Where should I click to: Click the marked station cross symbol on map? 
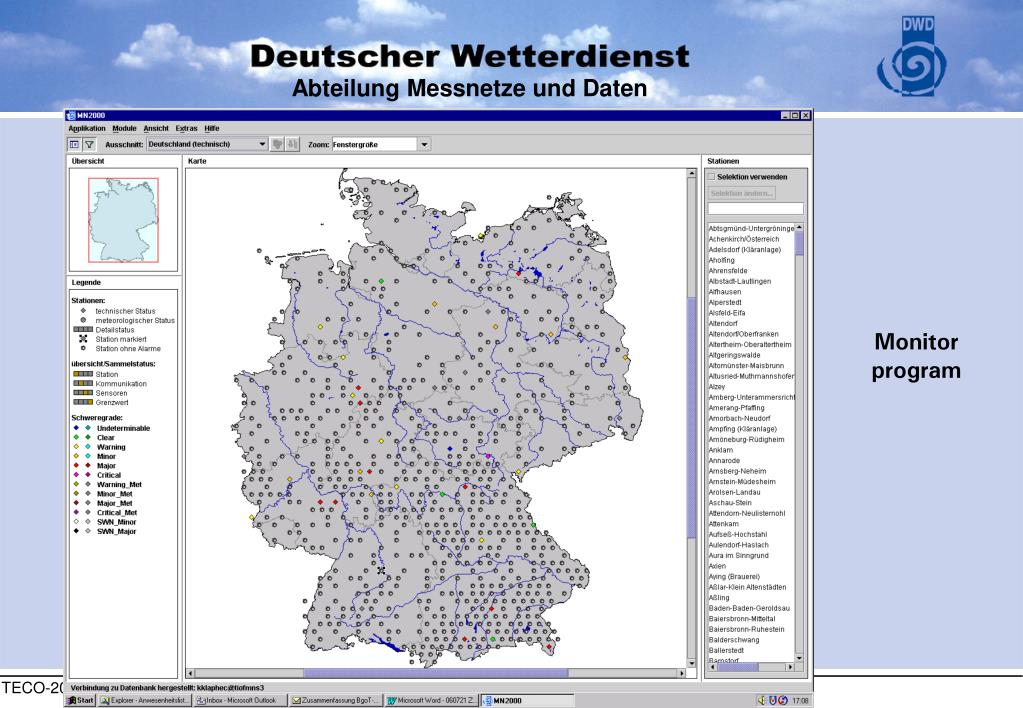381,570
